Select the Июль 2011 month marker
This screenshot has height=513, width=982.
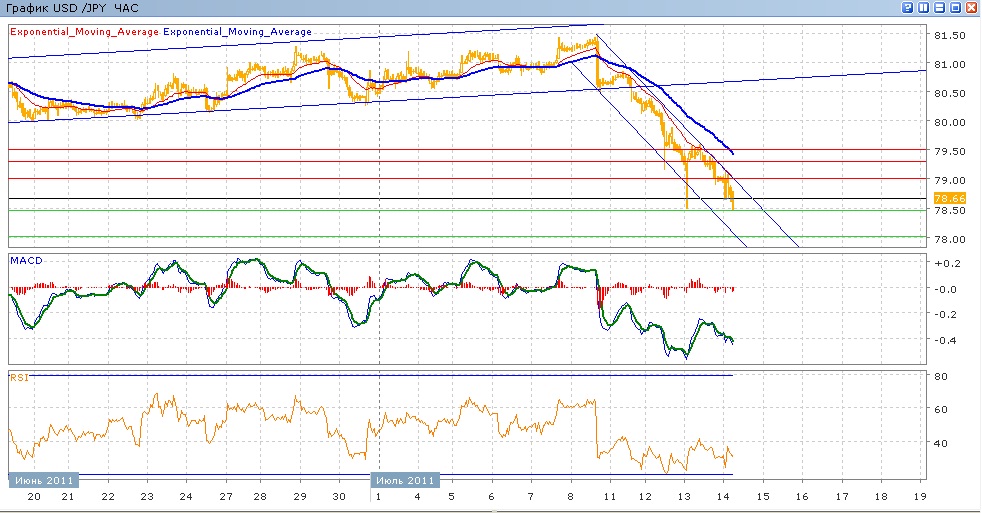[x=405, y=480]
